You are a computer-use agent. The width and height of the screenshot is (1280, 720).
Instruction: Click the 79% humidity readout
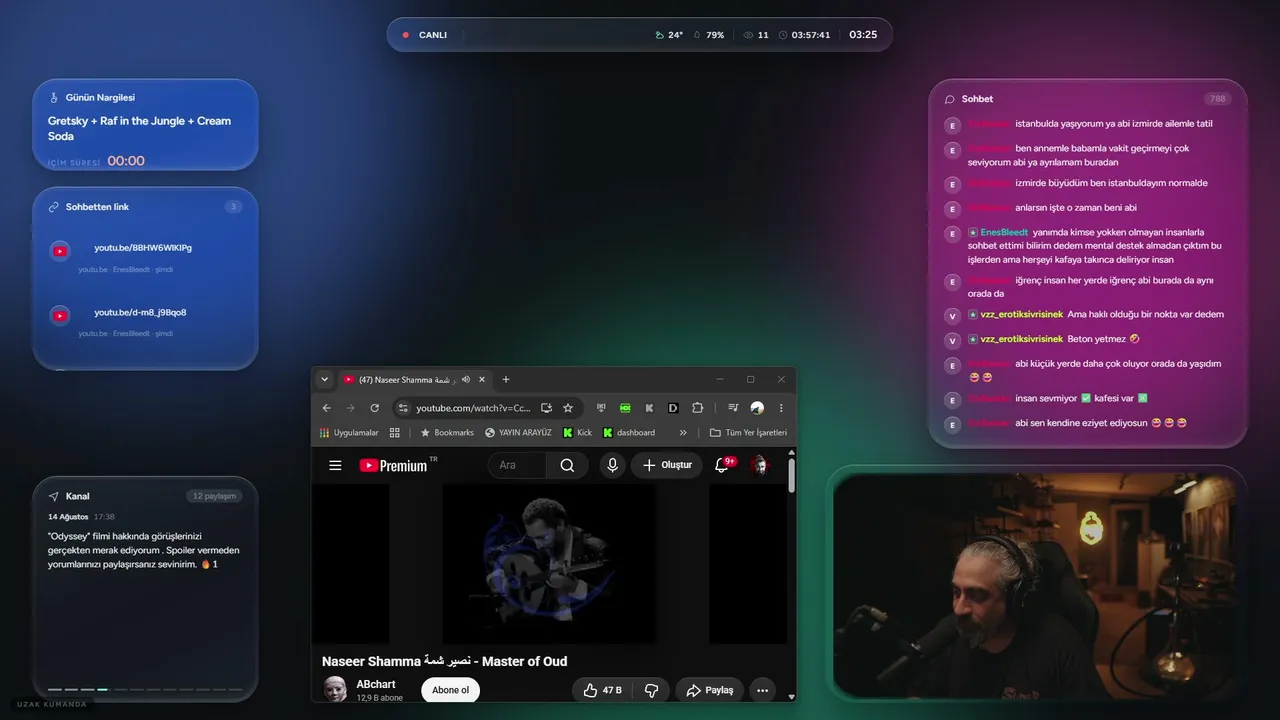pos(709,35)
